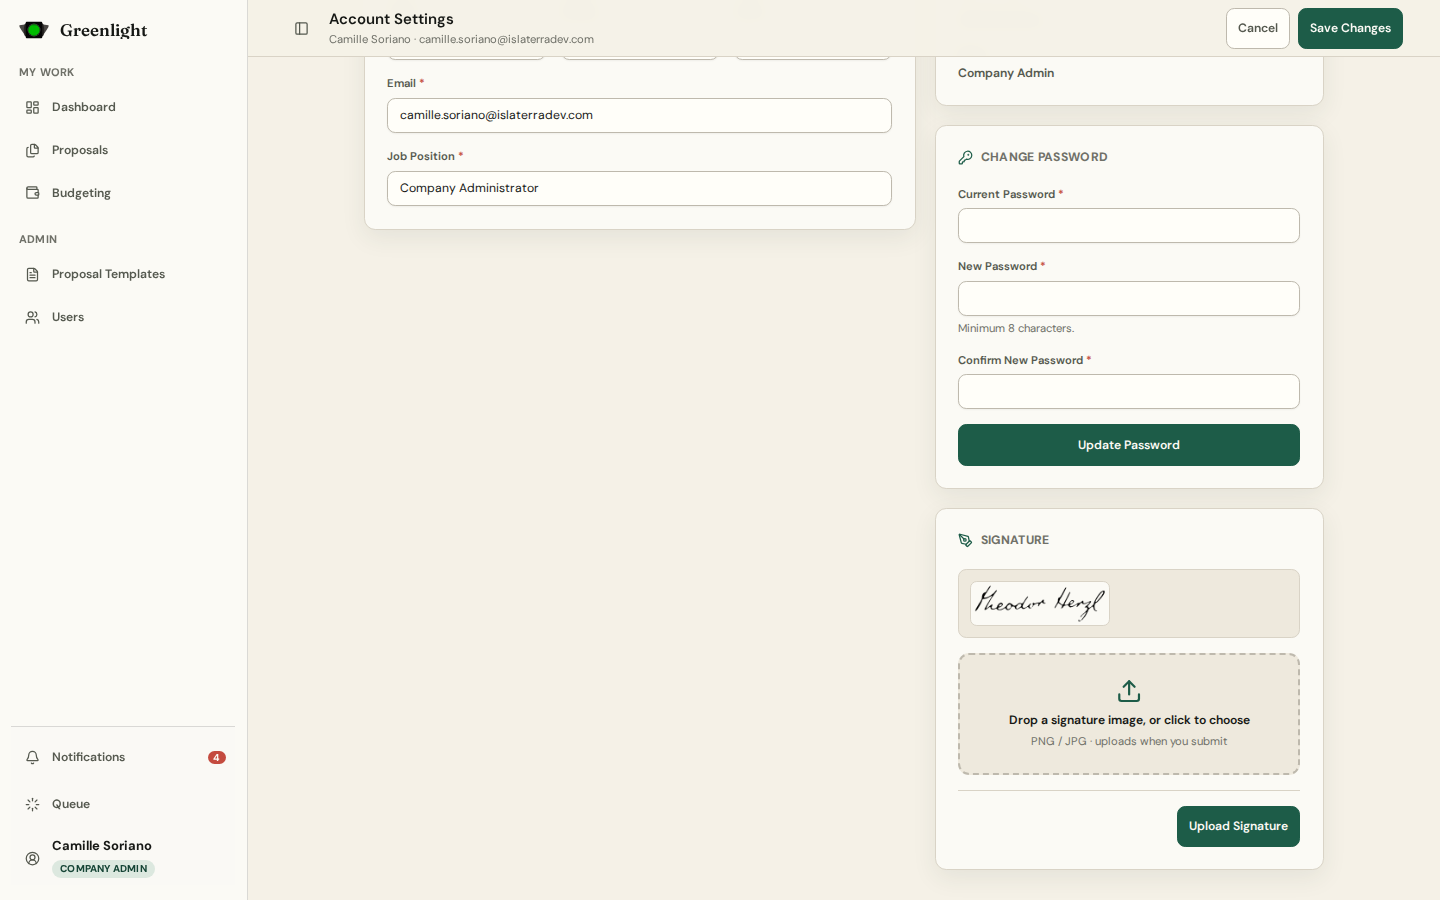Open the Queue
Image resolution: width=1440 pixels, height=900 pixels.
click(123, 804)
